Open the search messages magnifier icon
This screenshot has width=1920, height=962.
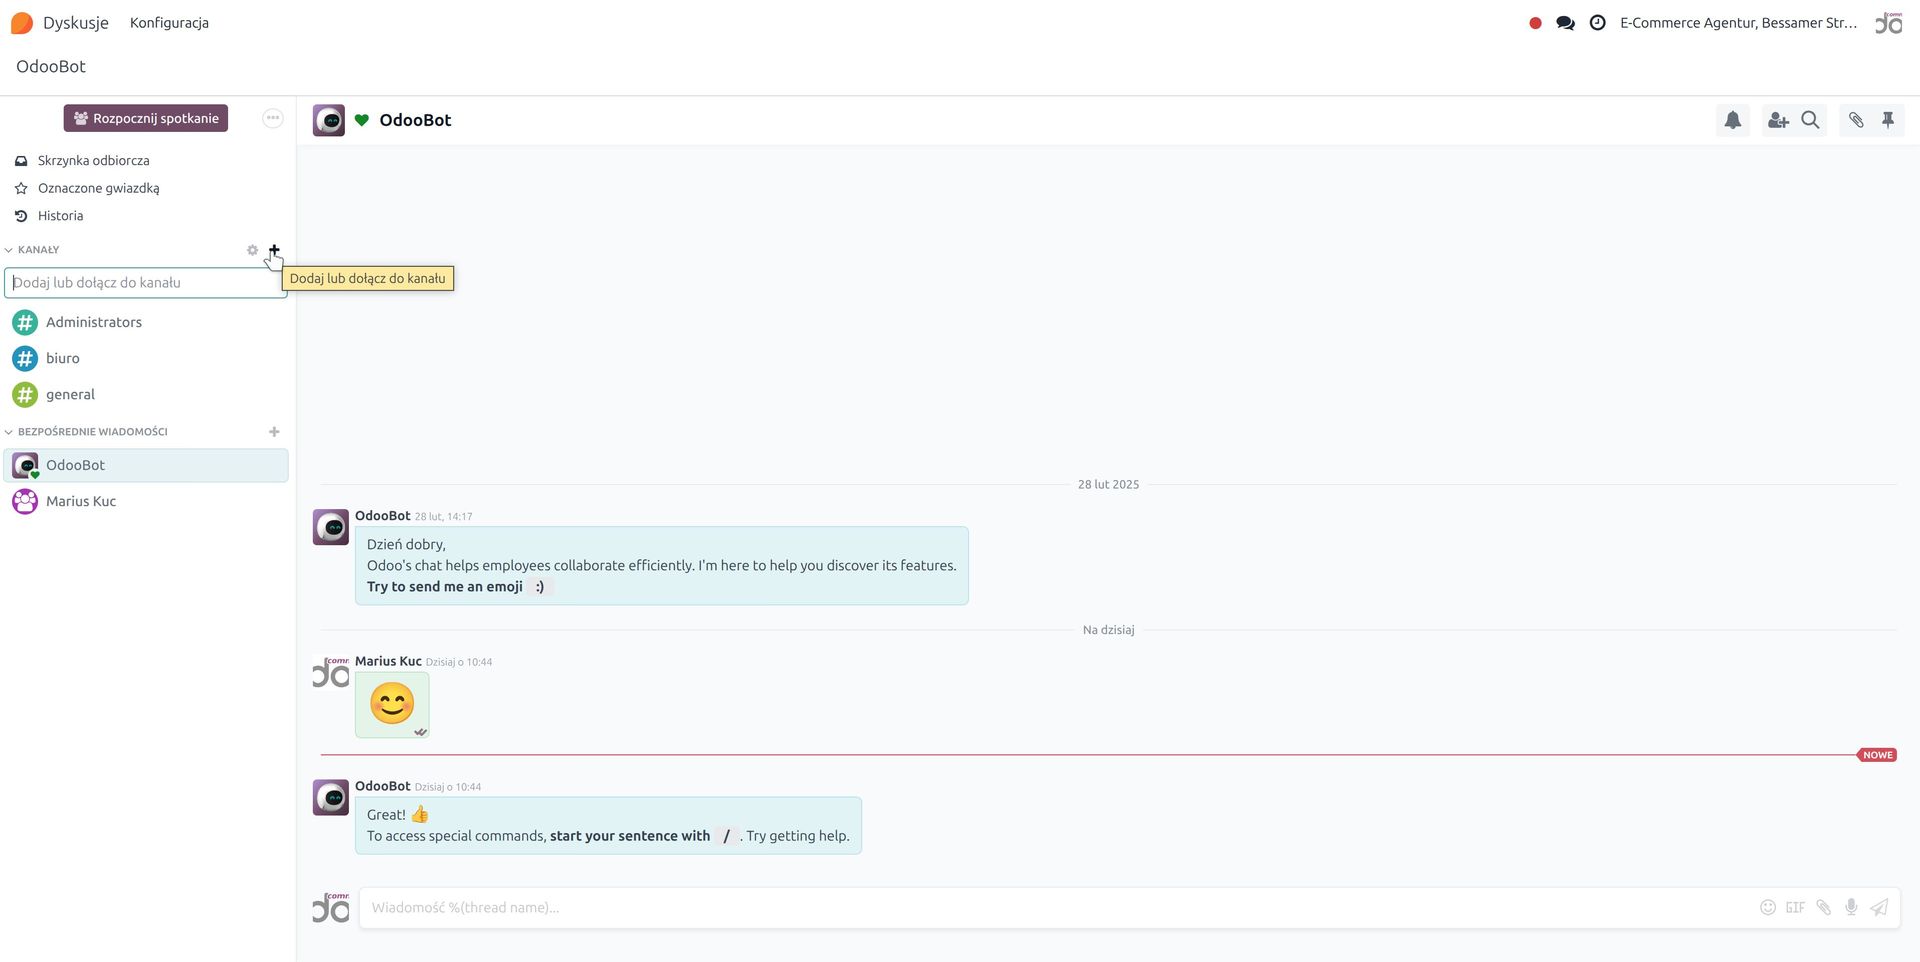(x=1810, y=120)
